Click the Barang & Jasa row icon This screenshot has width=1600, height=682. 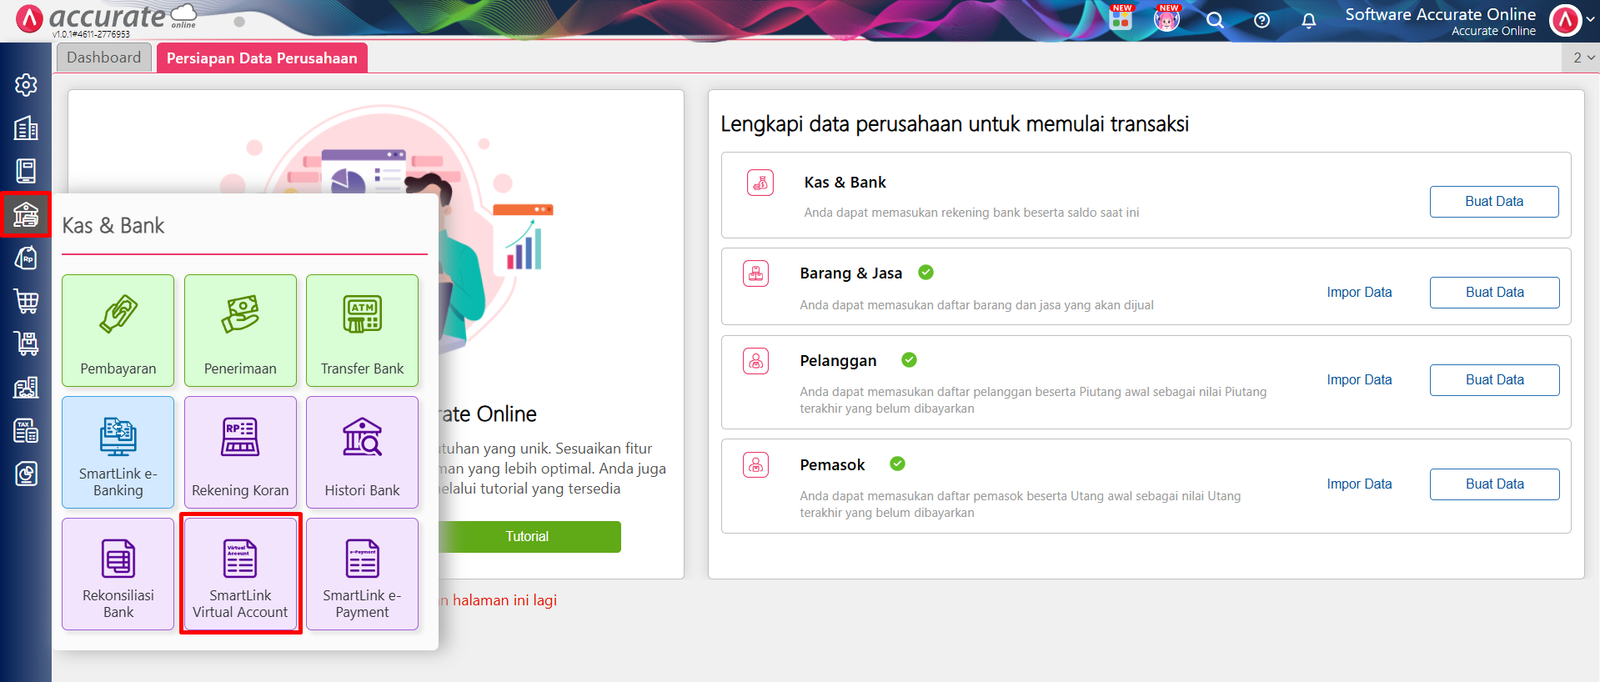coord(756,273)
